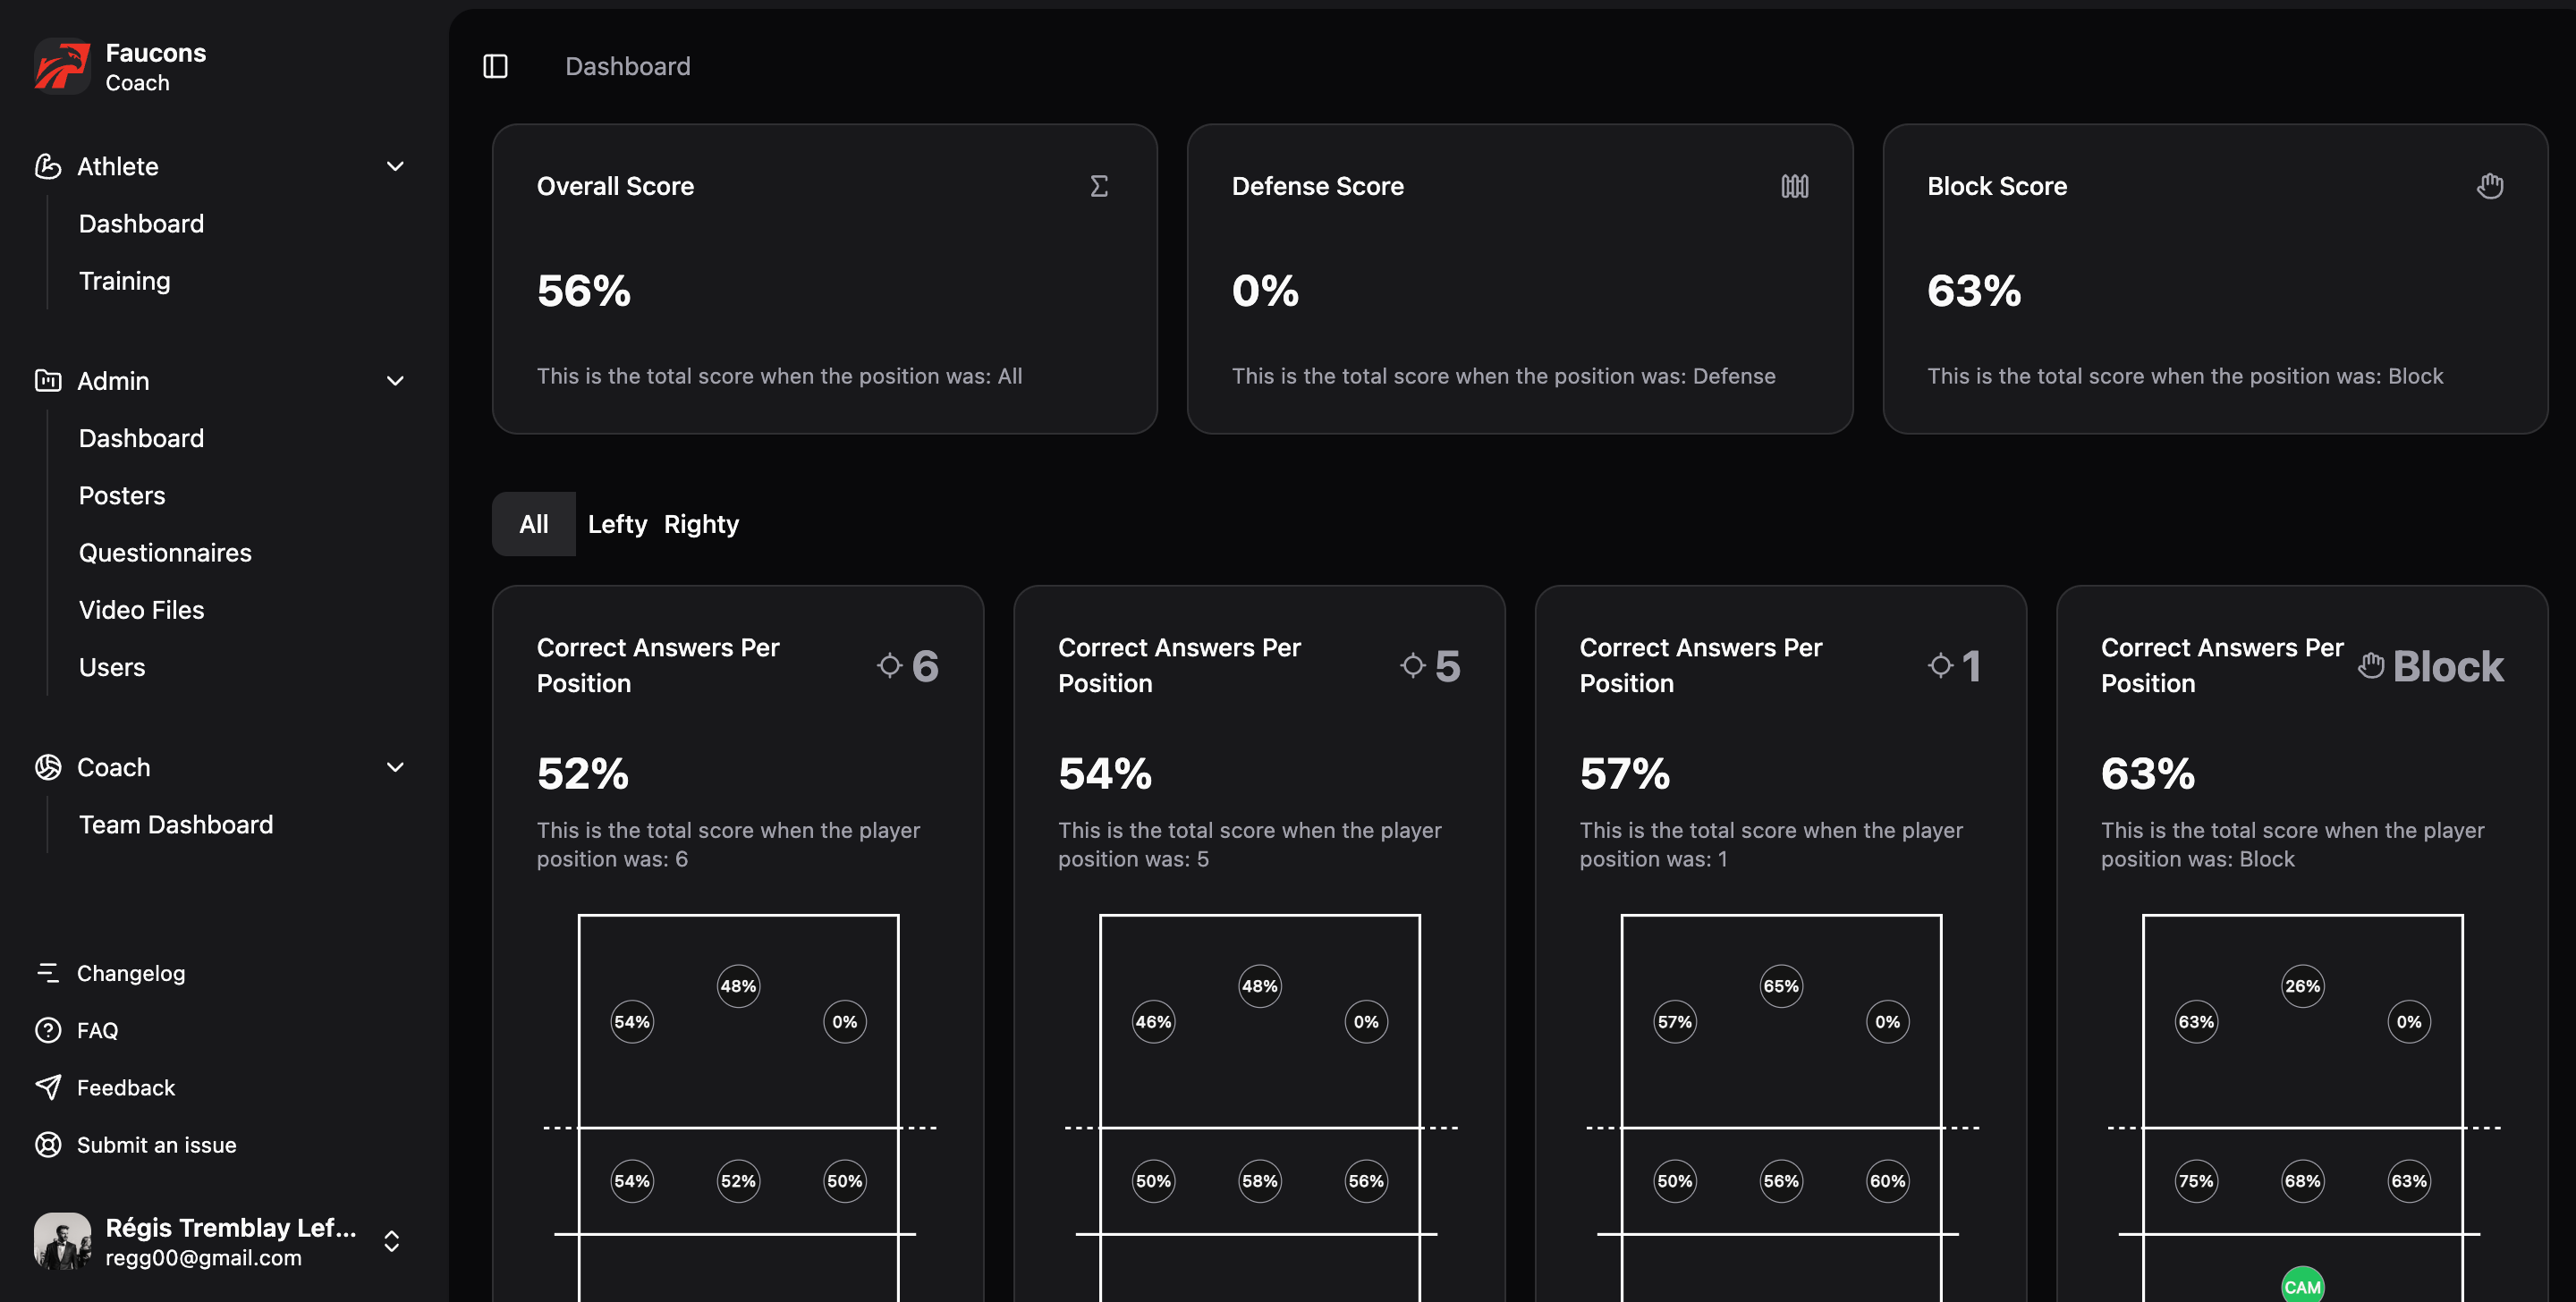
Task: Collapse the Admin section chevron
Action: 395,381
